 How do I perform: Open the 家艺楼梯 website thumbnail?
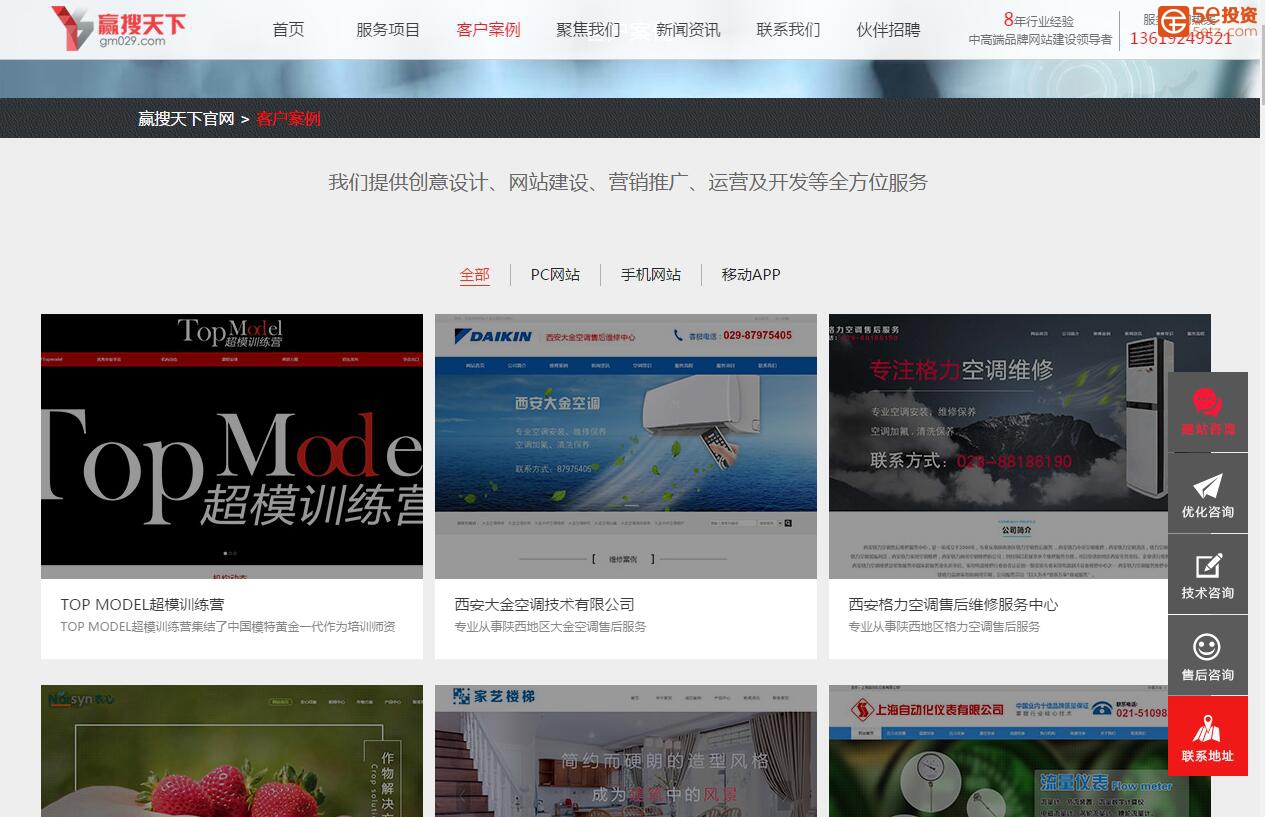pos(626,751)
